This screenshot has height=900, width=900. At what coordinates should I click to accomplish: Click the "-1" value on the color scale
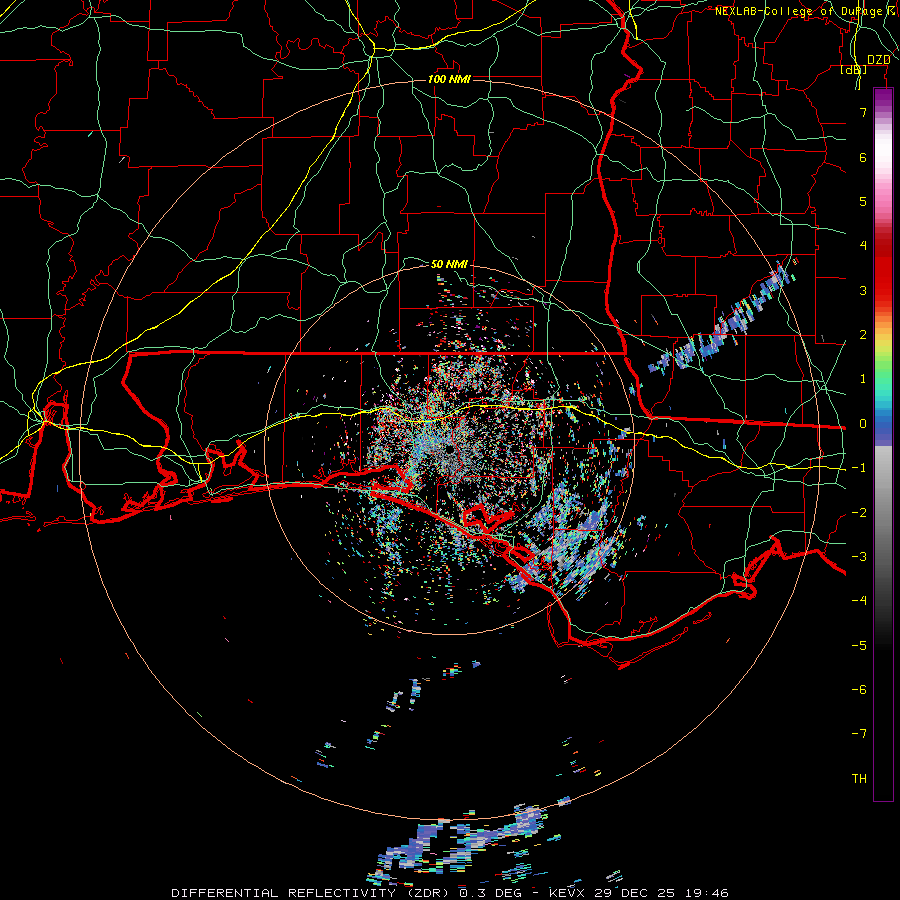[859, 468]
